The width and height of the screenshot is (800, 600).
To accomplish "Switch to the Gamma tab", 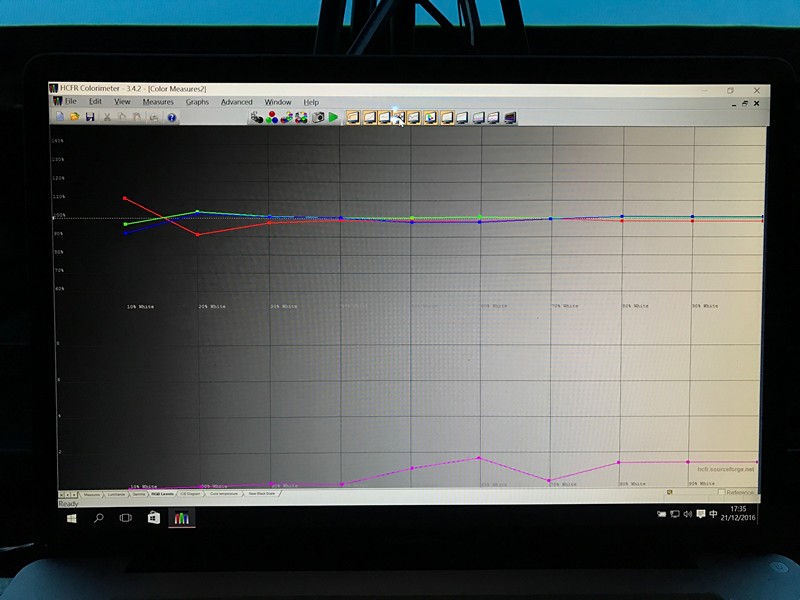I will [x=138, y=494].
